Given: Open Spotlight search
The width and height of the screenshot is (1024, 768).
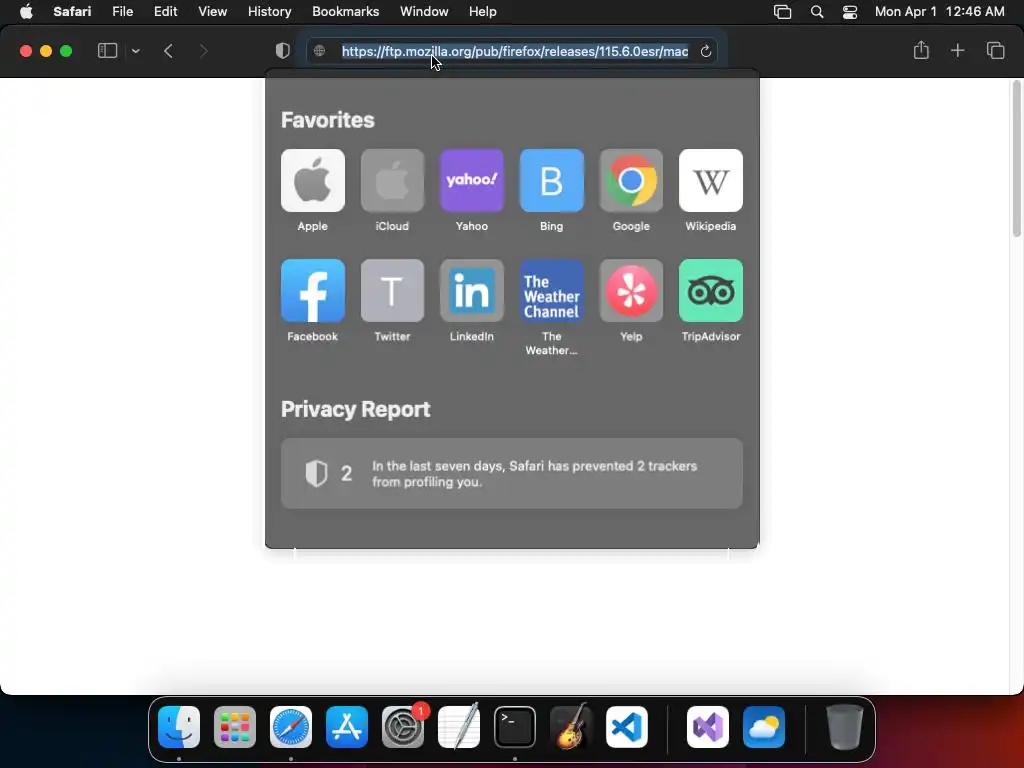Looking at the screenshot, I should coord(816,12).
